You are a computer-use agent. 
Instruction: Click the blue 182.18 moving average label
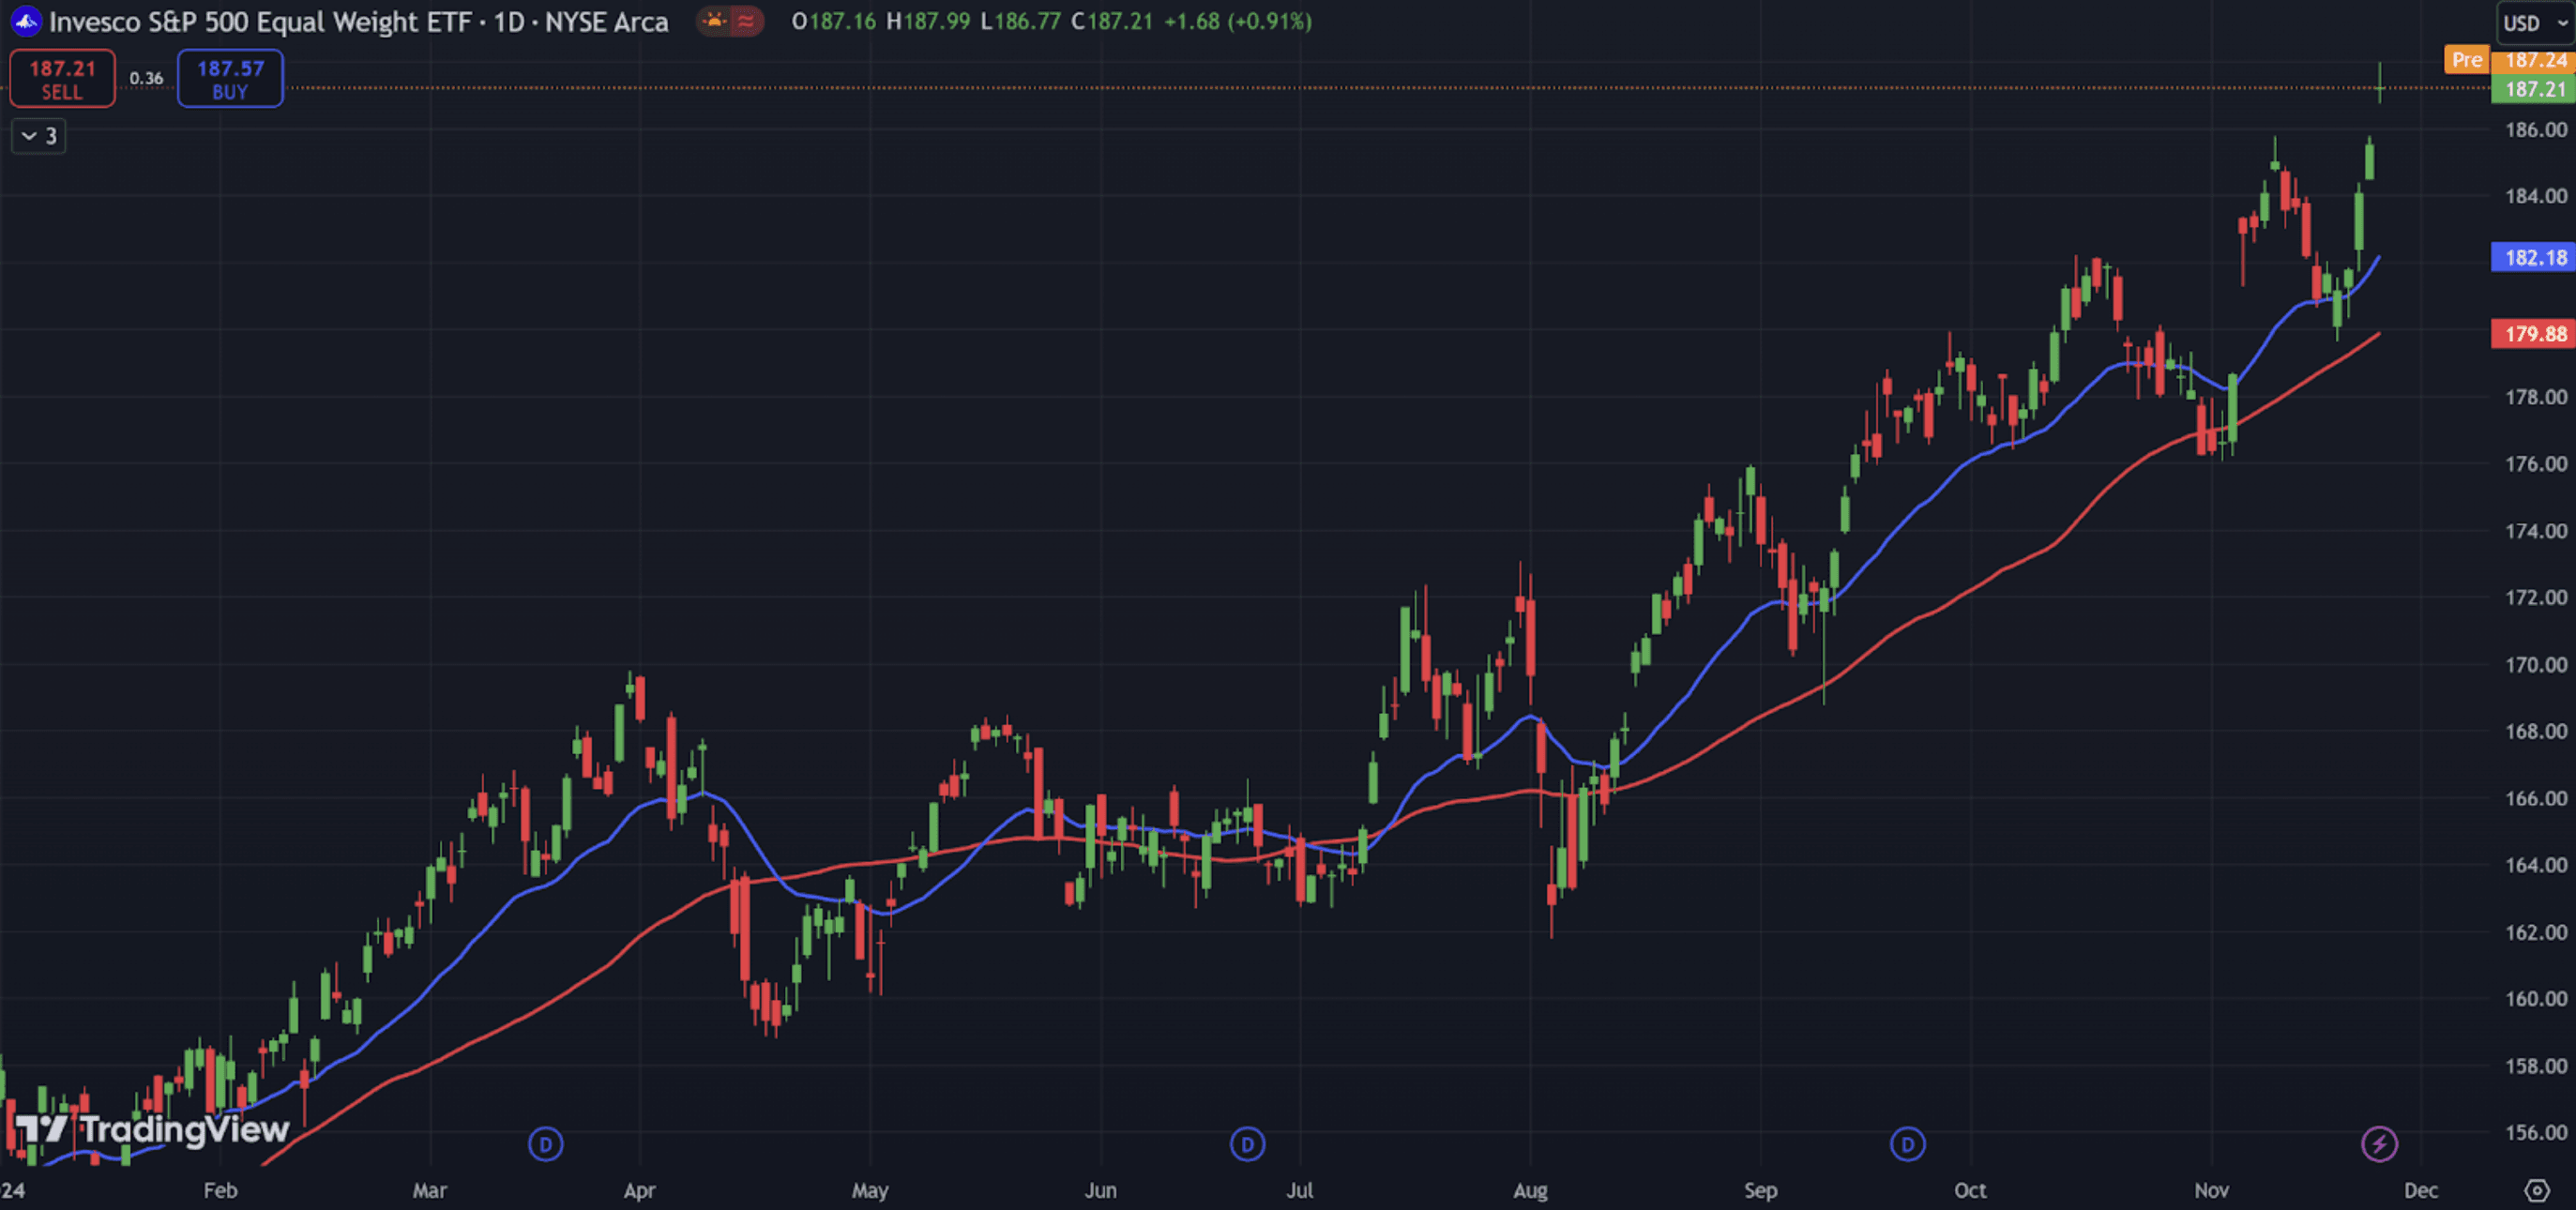point(2533,257)
